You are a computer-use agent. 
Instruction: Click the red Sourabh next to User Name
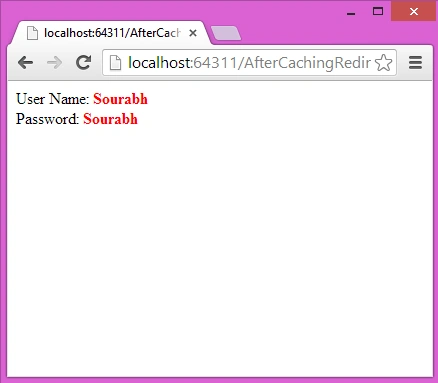[x=120, y=99]
